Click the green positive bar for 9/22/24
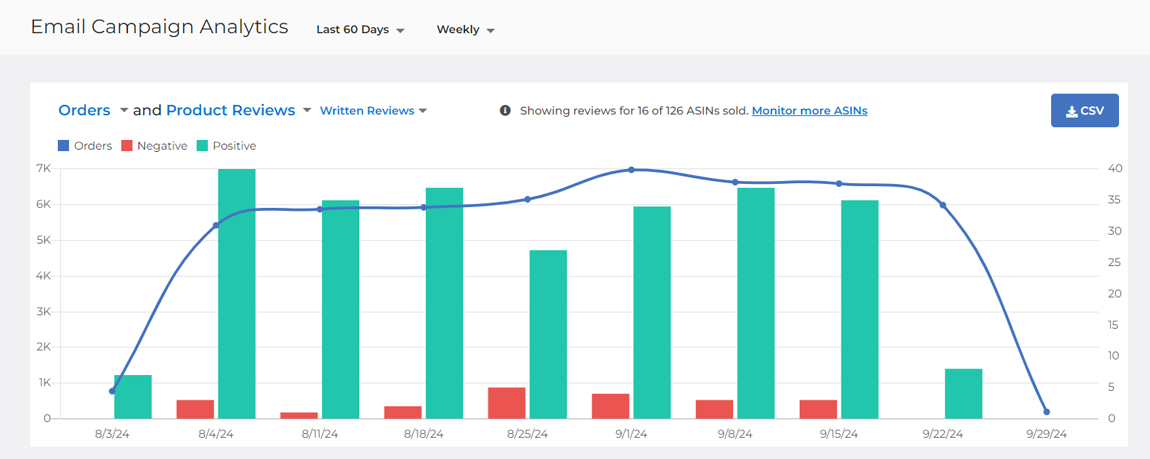The image size is (1150, 459). coord(964,394)
